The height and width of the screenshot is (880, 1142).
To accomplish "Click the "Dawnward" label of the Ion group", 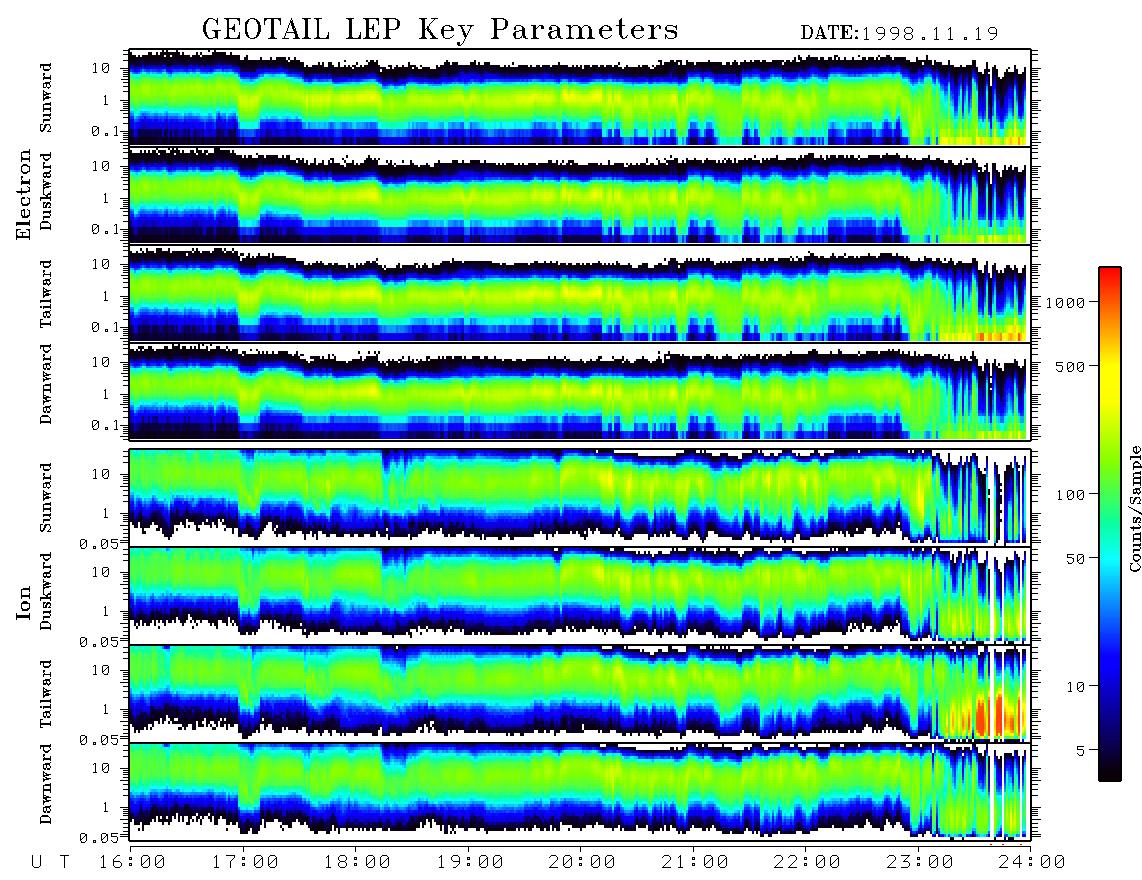I will click(x=46, y=783).
